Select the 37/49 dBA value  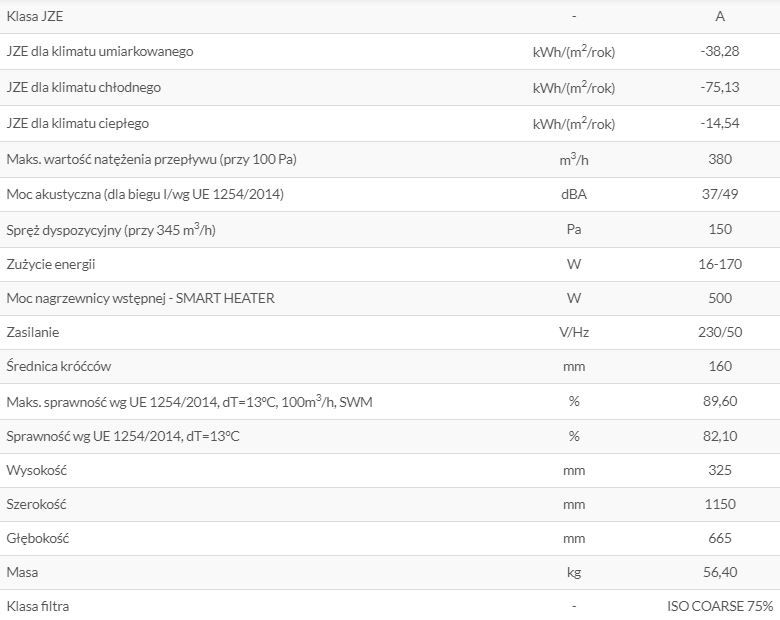tap(720, 194)
